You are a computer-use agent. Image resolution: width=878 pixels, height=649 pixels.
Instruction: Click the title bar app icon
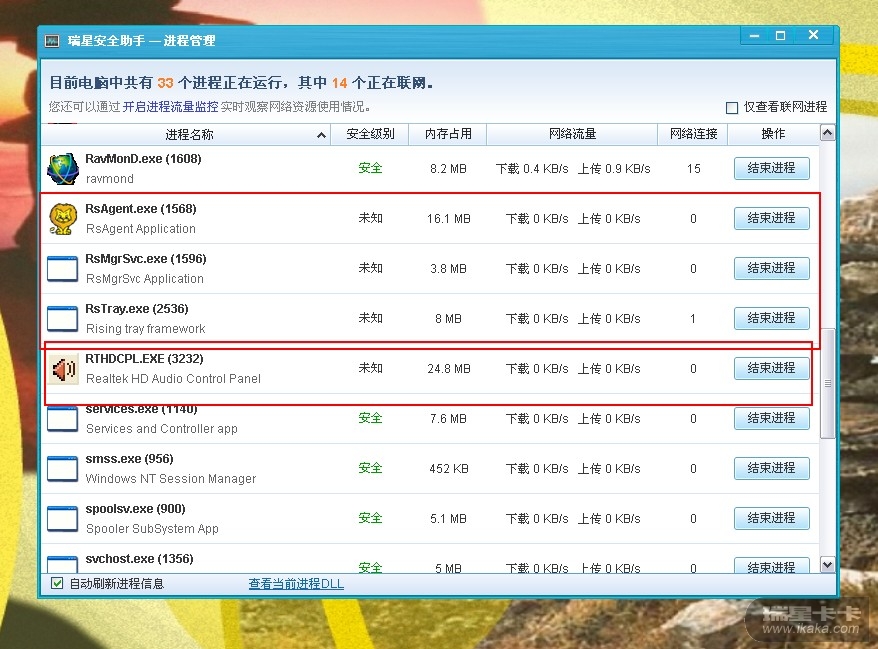[53, 41]
